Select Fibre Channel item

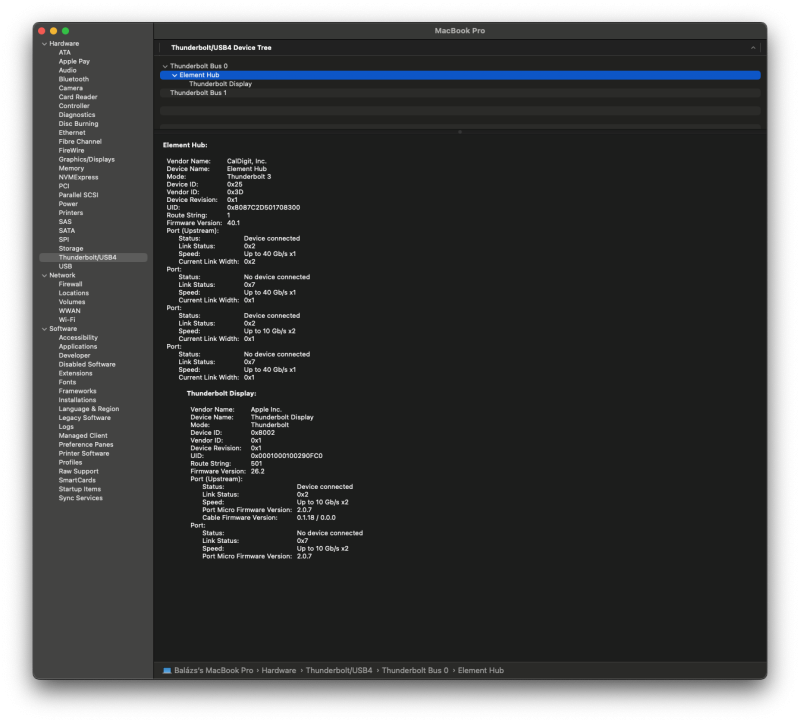coord(80,142)
